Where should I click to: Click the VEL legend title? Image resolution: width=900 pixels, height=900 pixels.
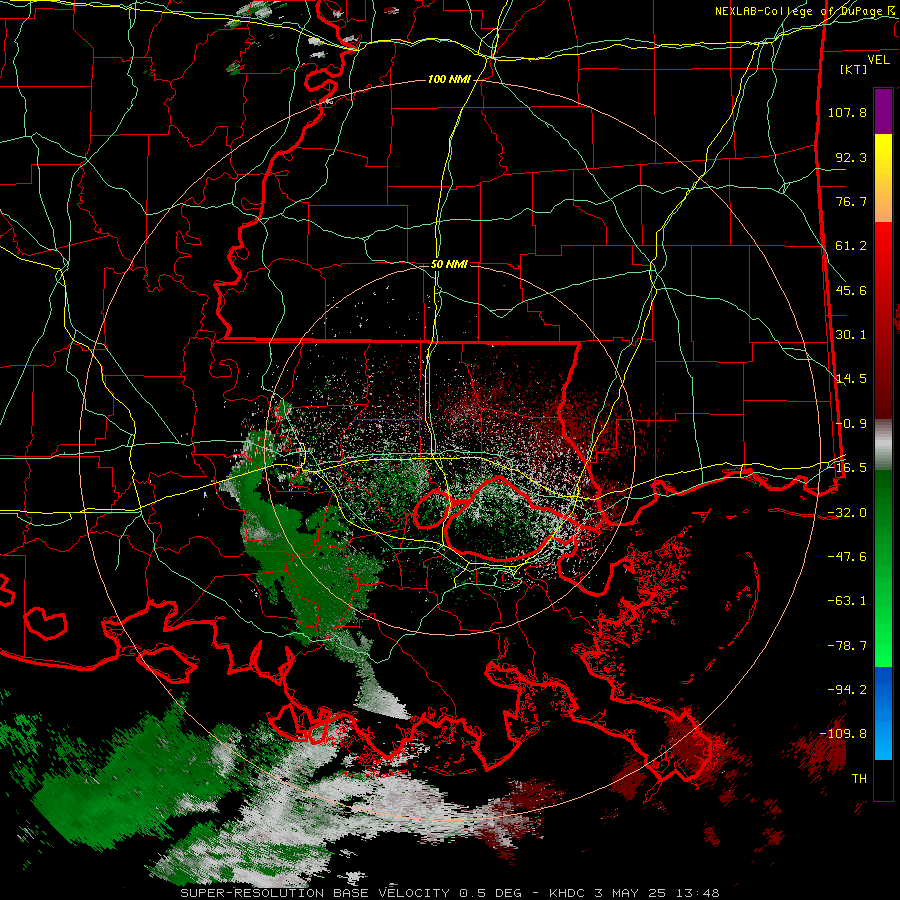tap(879, 60)
